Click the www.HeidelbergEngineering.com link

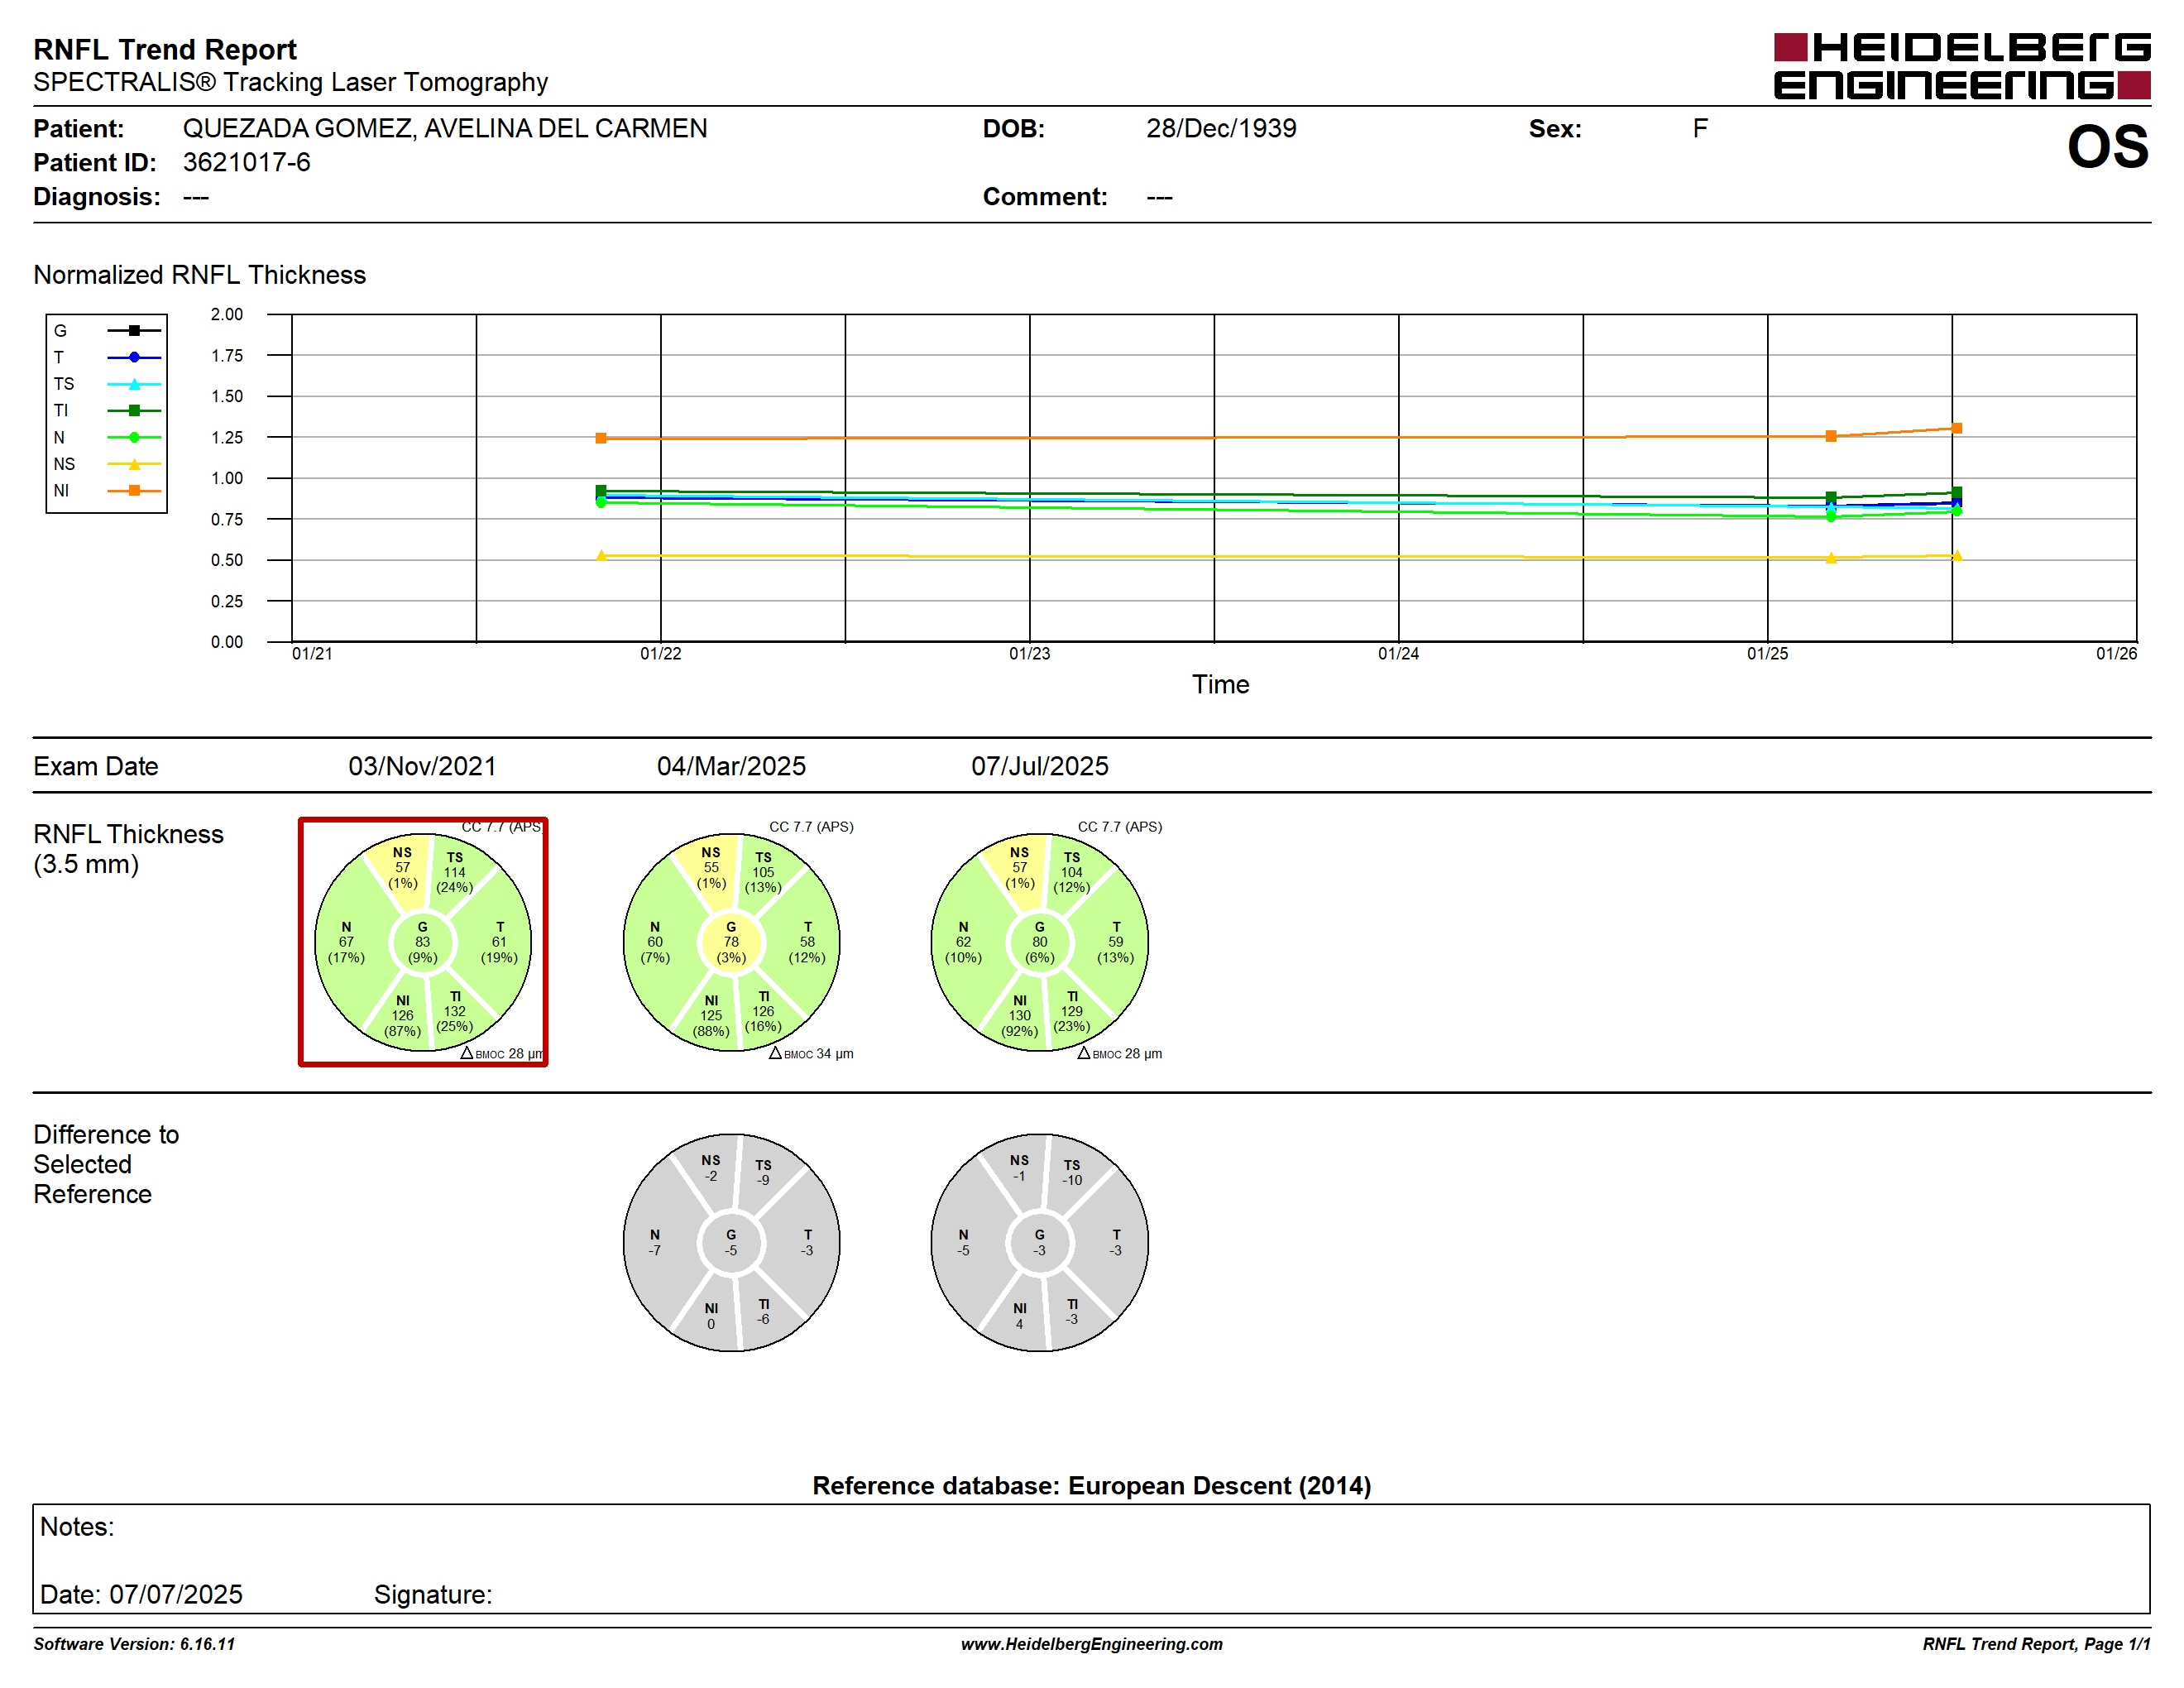tap(1091, 1644)
